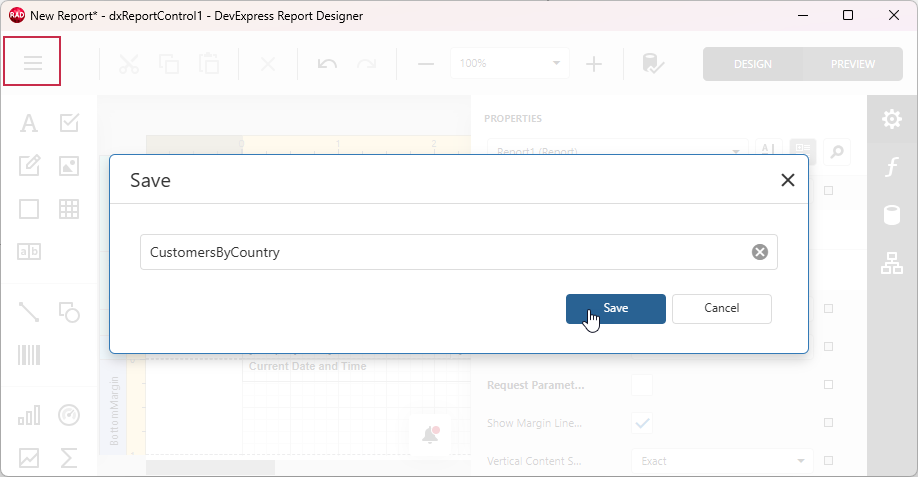Click the horizontal scrollbar under design surface
The height and width of the screenshot is (477, 918).
[210, 467]
